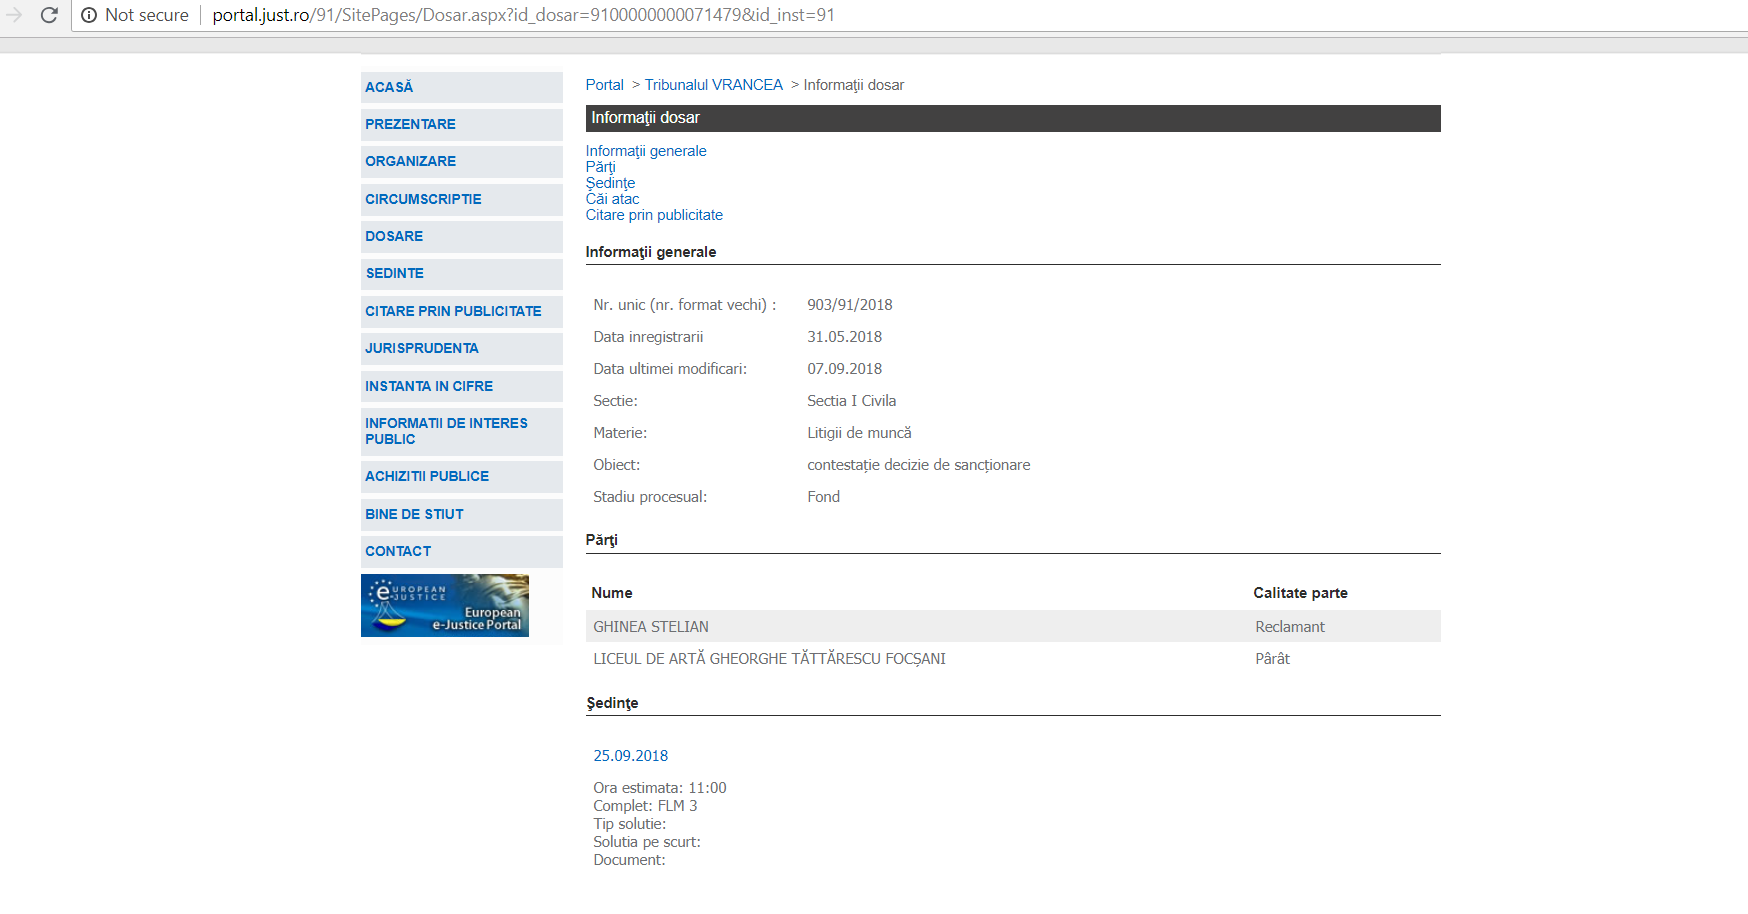Click the Not secure info icon
The height and width of the screenshot is (914, 1748).
coord(89,15)
